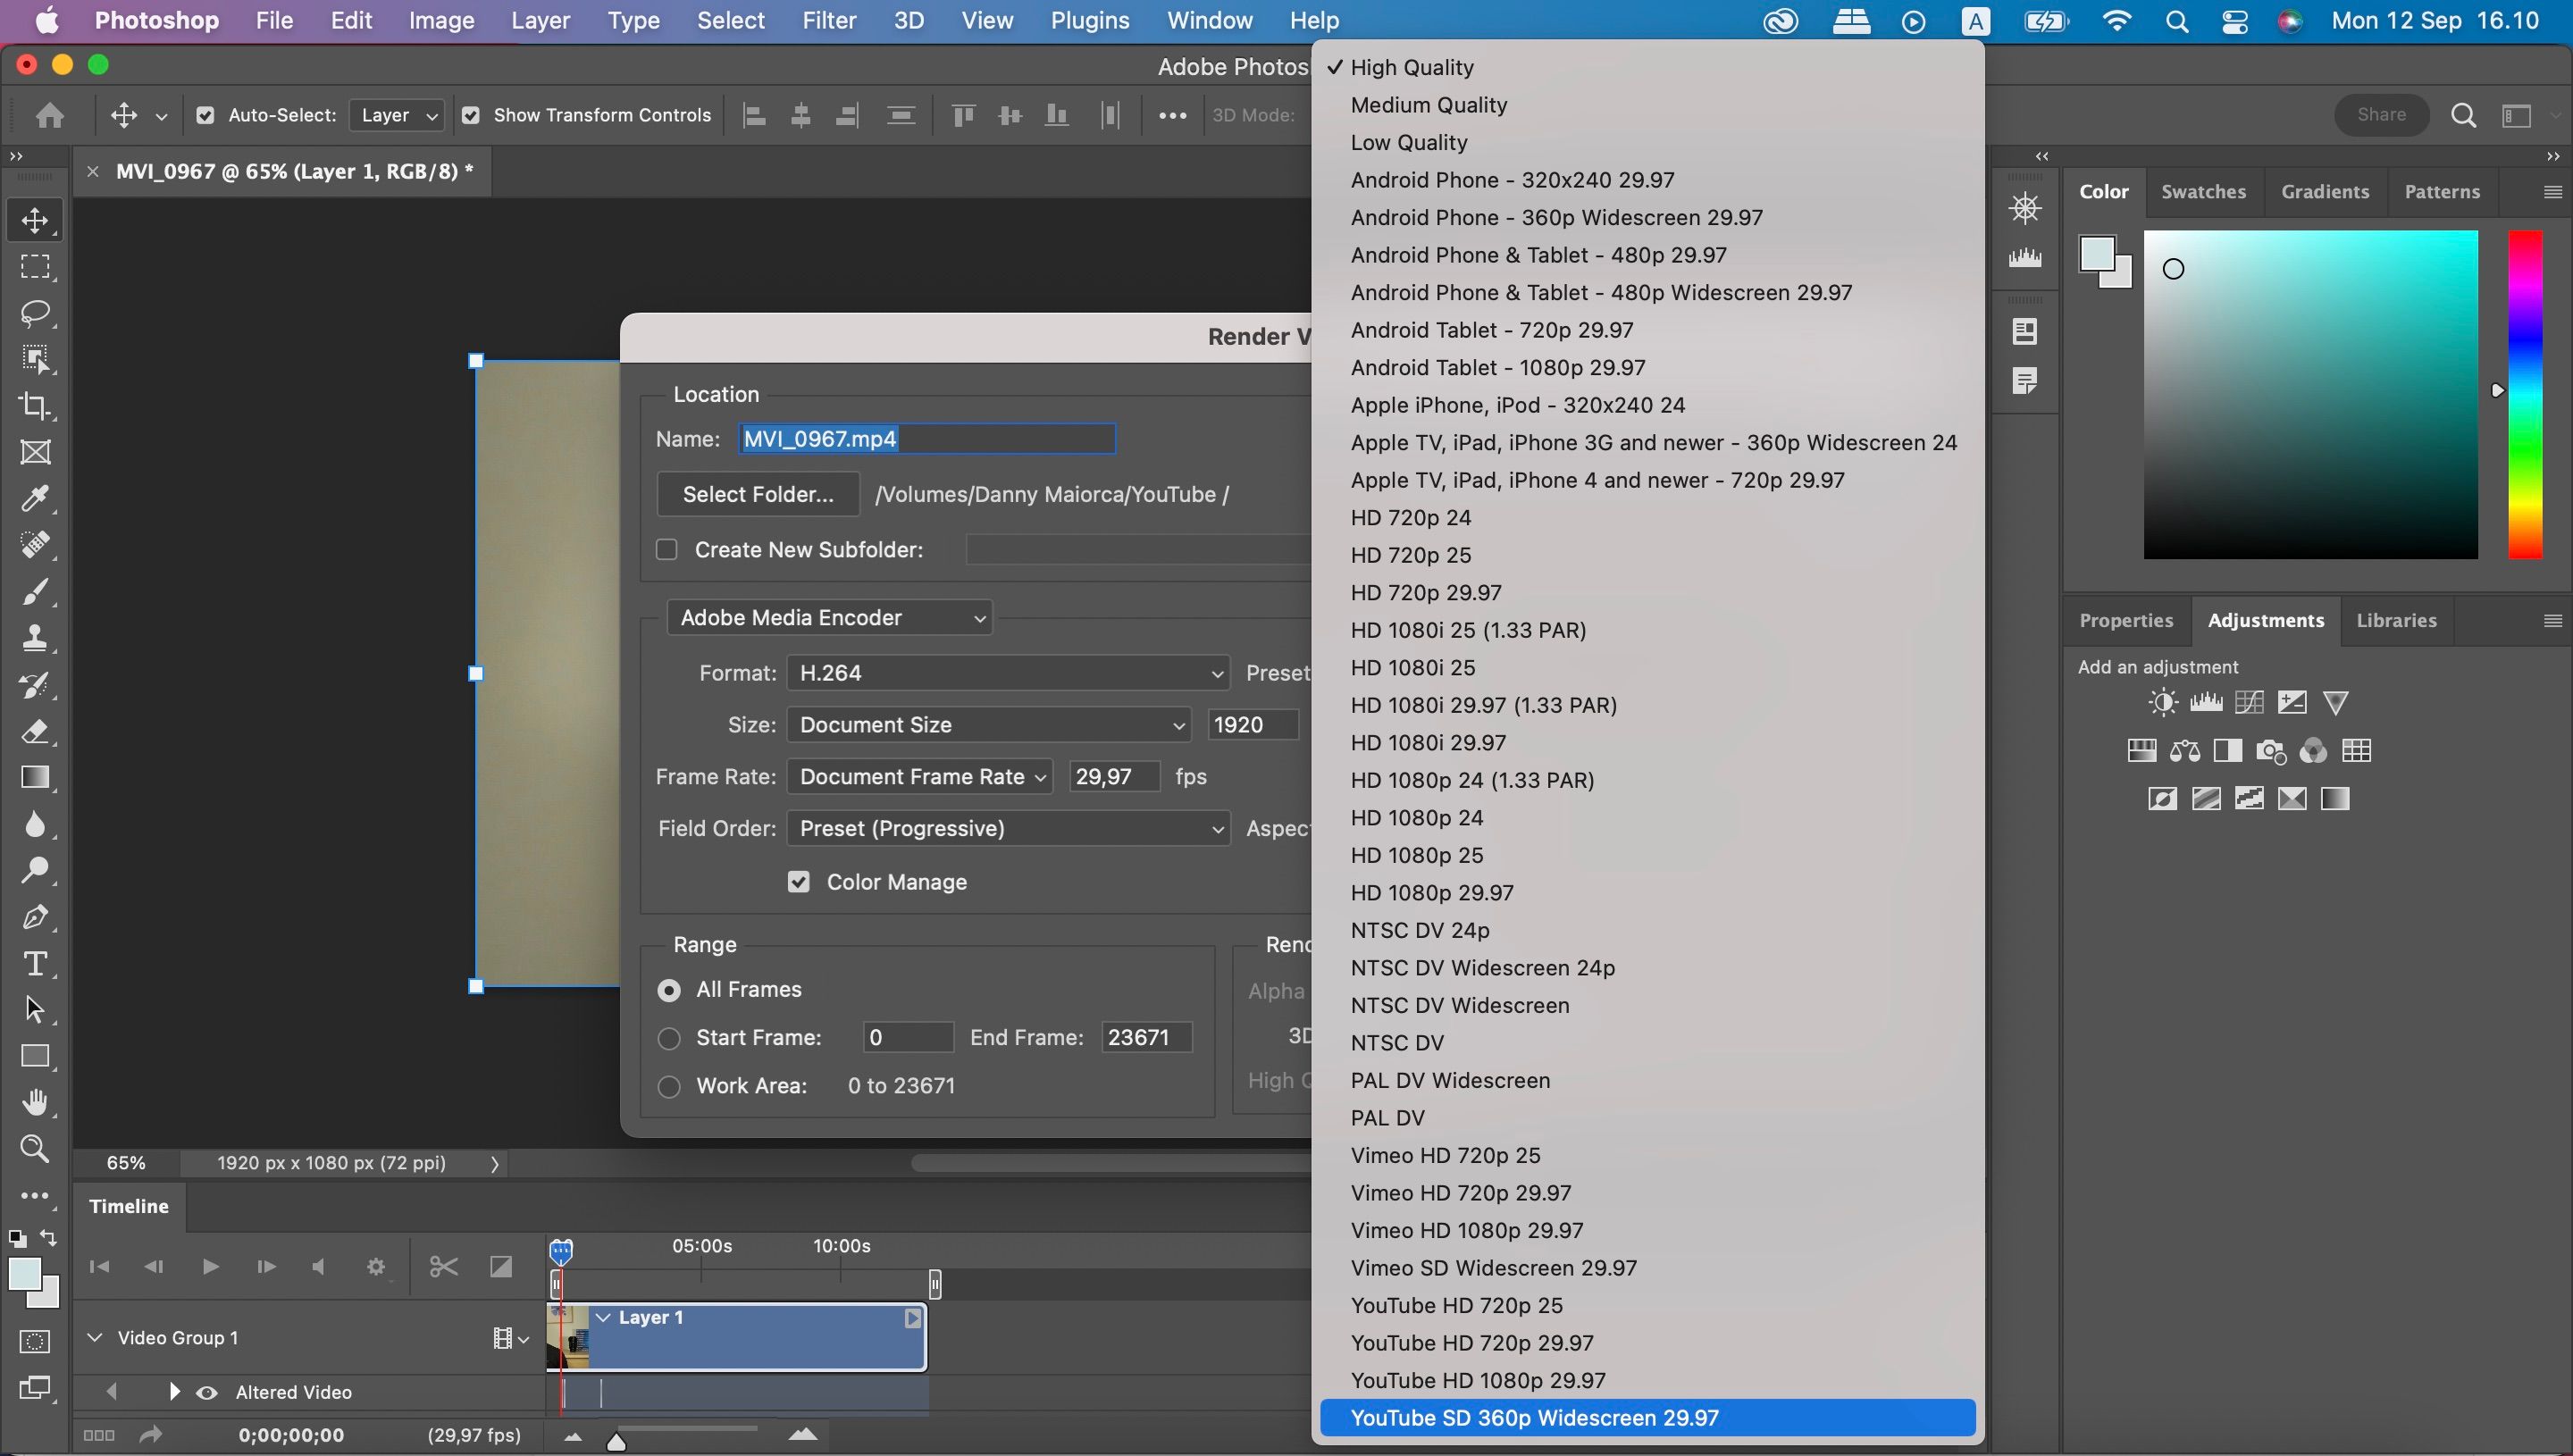This screenshot has height=1456, width=2573.
Task: Collapse the Video Group 1 track
Action: click(95, 1337)
